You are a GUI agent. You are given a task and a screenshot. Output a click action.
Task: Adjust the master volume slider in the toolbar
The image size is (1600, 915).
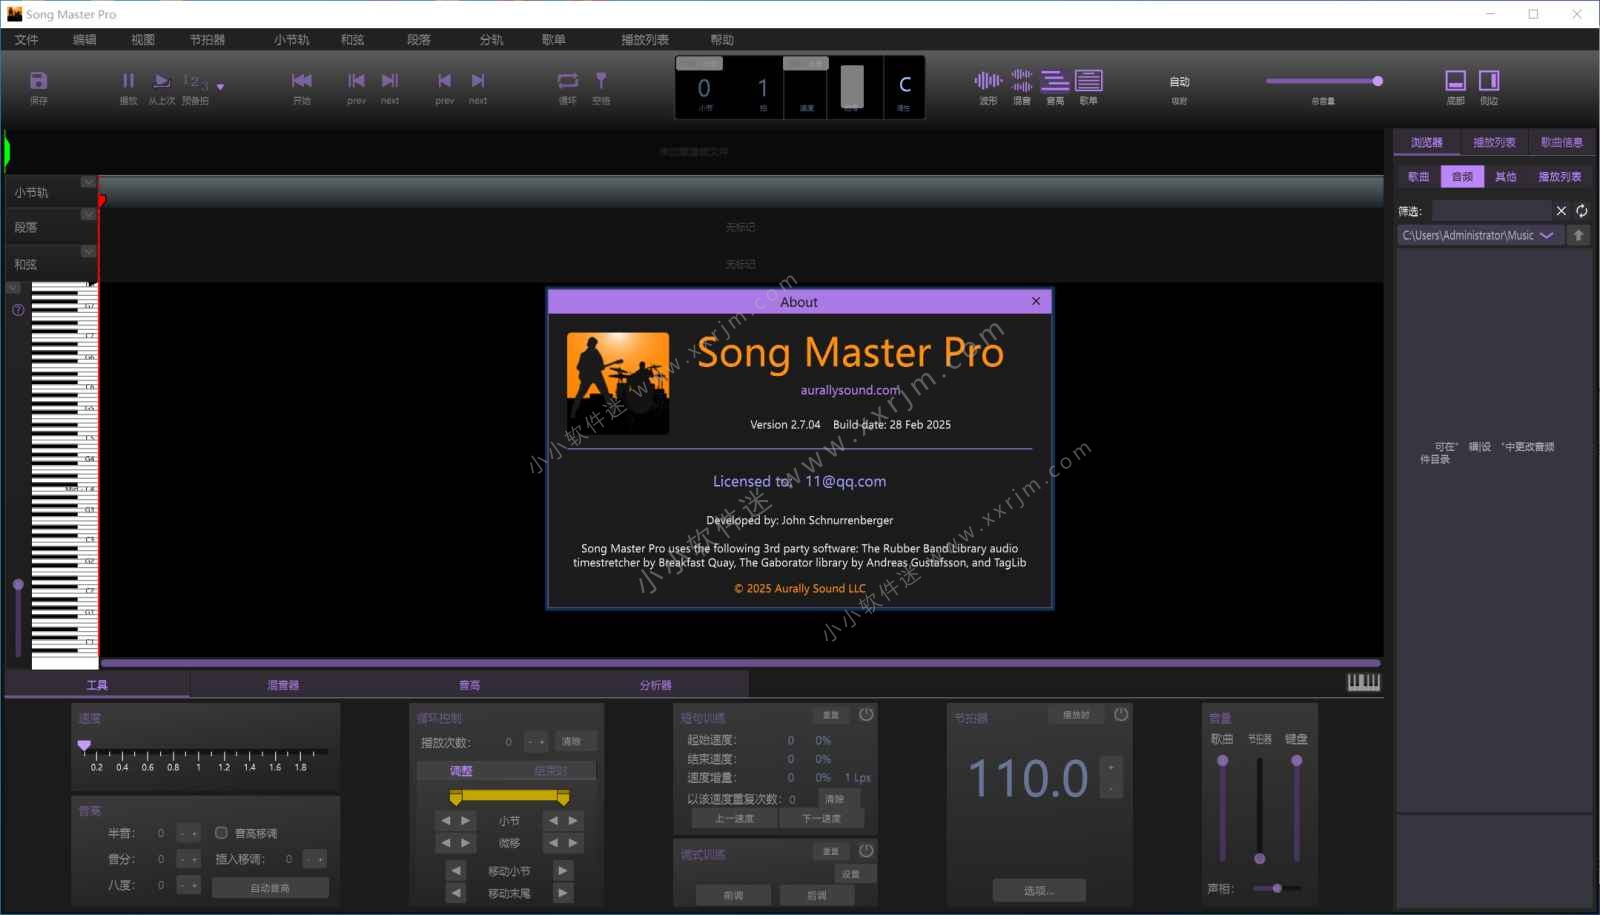tap(1324, 81)
